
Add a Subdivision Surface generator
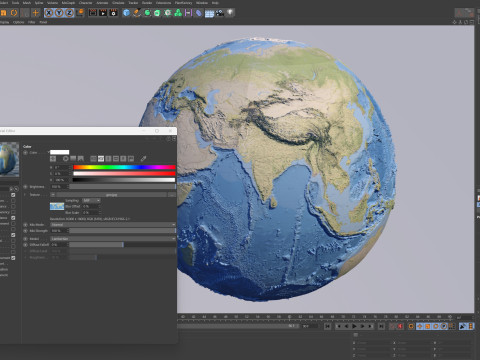click(147, 13)
